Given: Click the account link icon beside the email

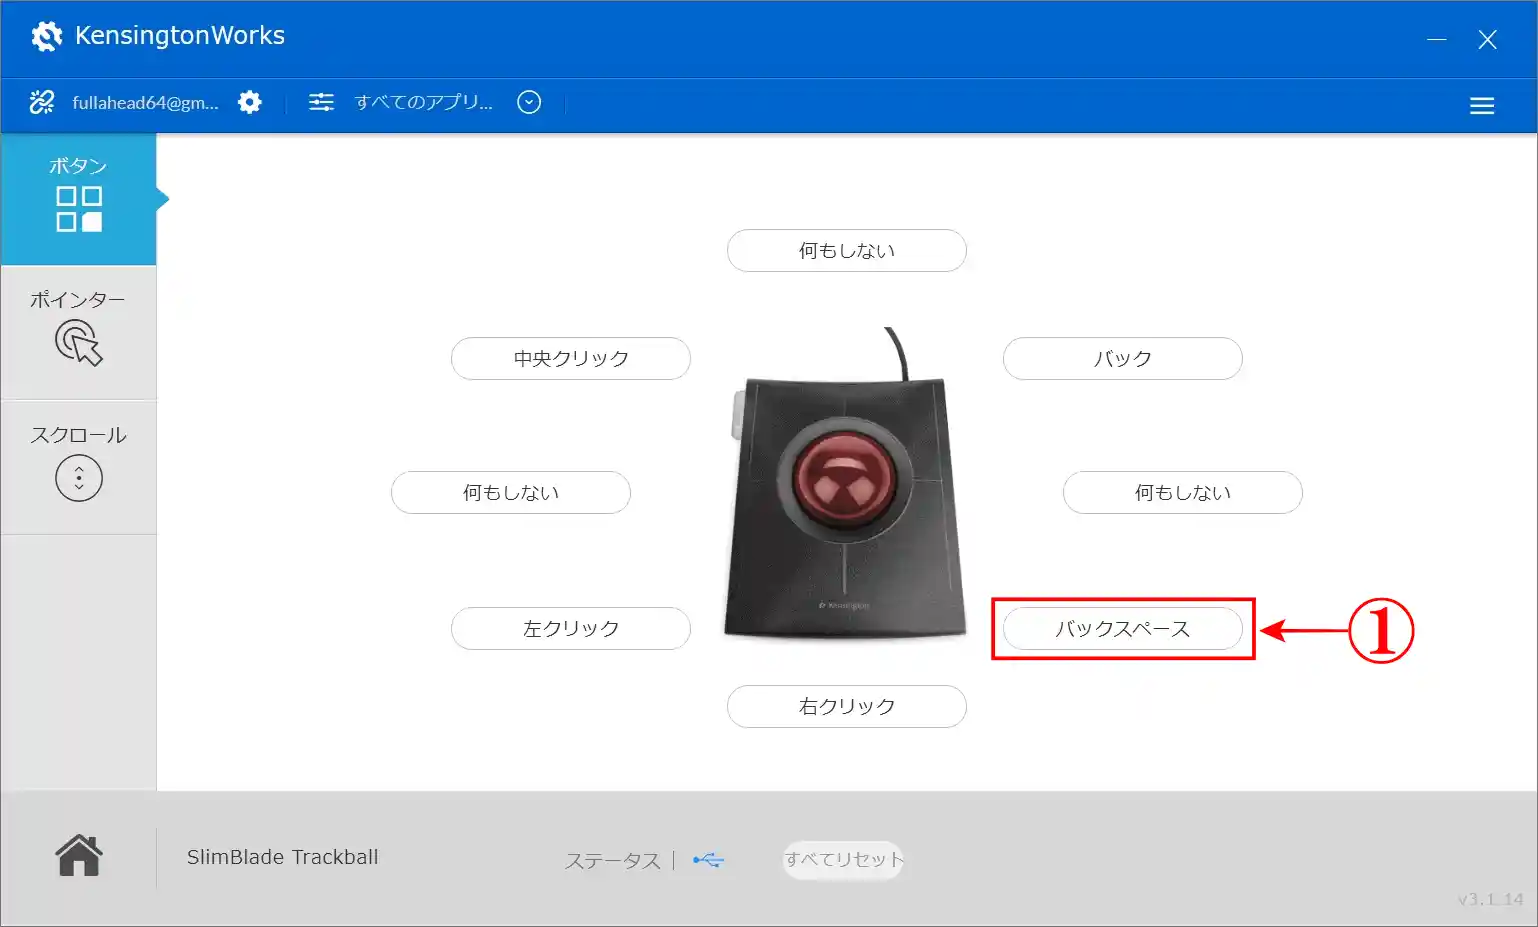Looking at the screenshot, I should tap(42, 102).
